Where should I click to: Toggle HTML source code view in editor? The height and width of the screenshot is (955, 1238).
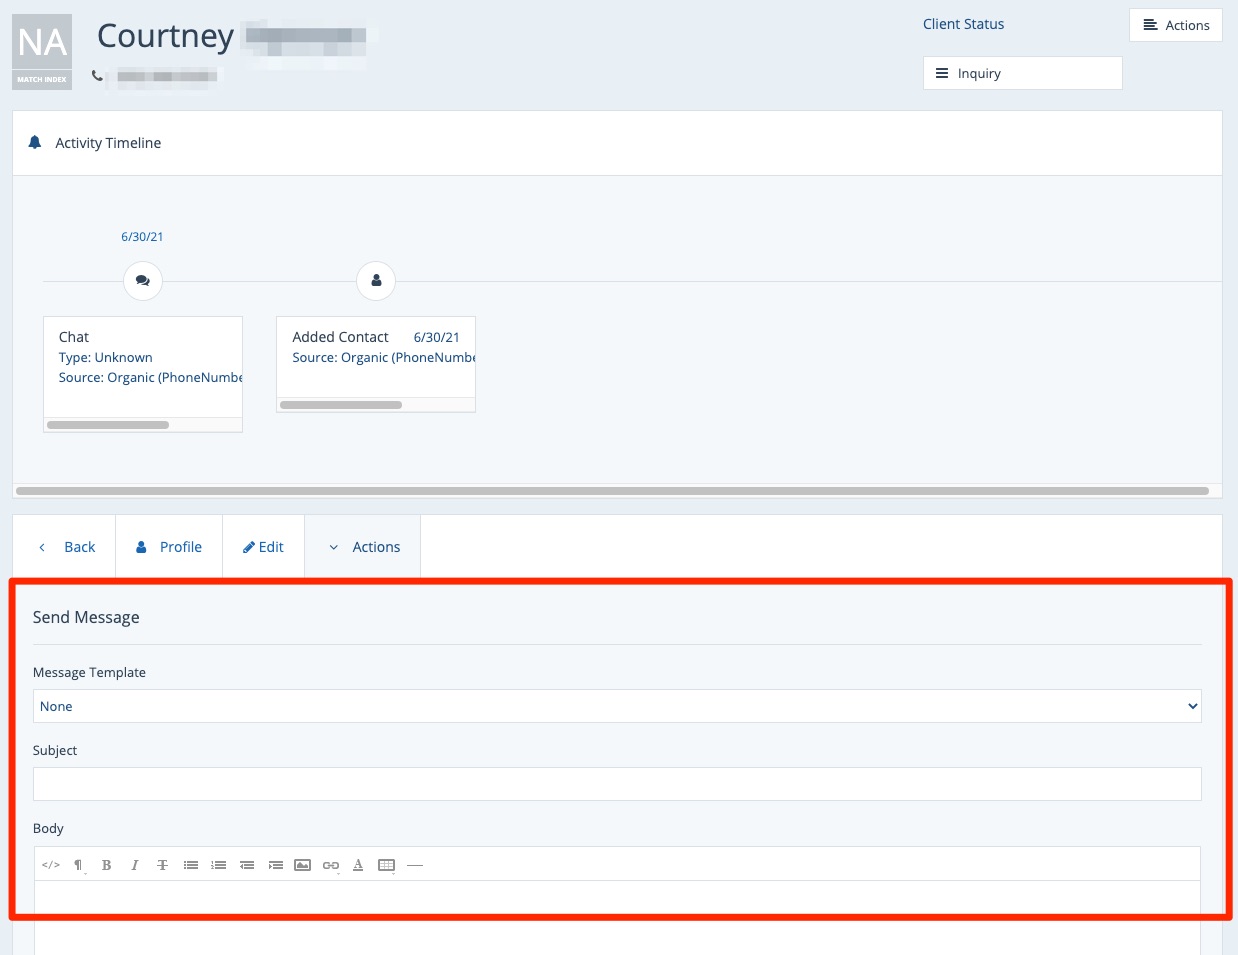coord(51,865)
